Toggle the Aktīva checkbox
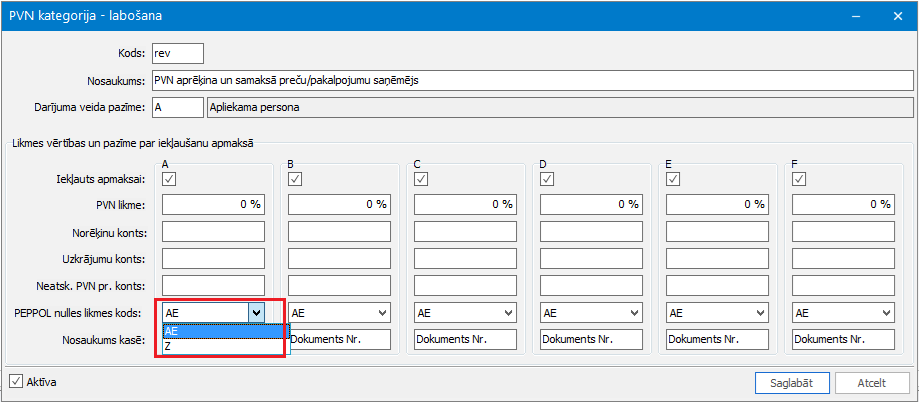Screen dimensions: 919x402 [16, 383]
